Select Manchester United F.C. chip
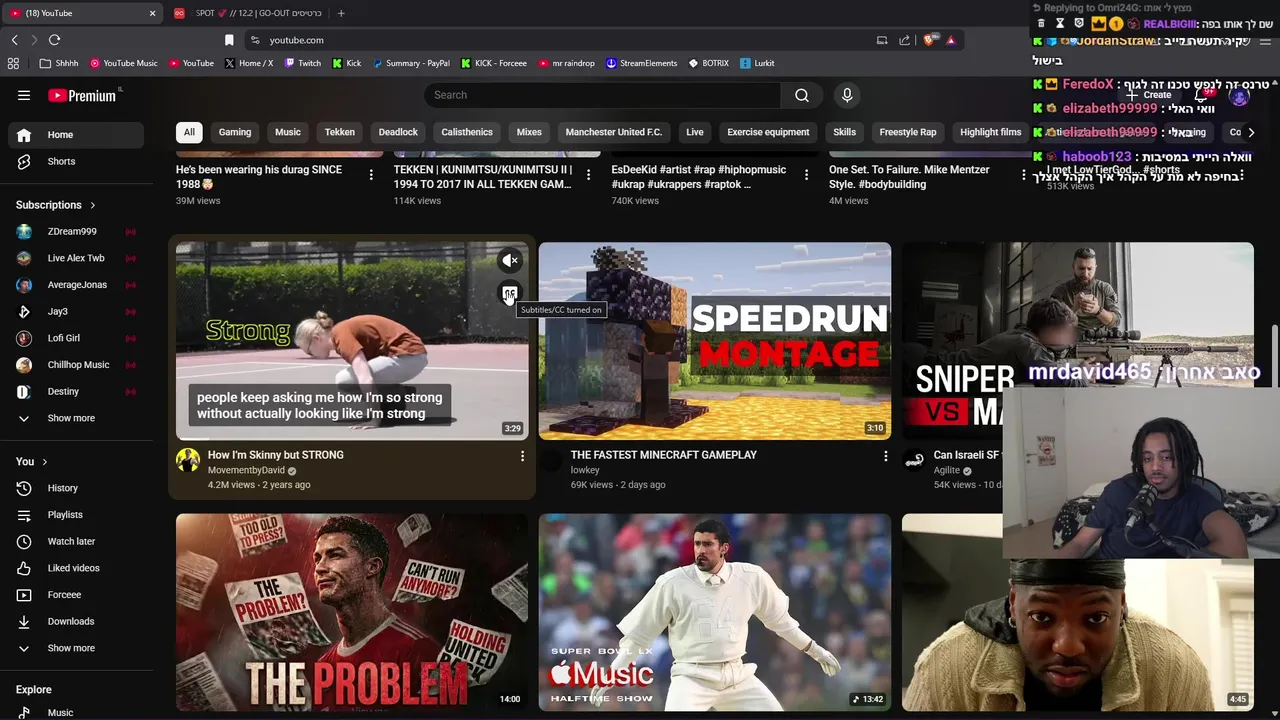 click(x=614, y=132)
